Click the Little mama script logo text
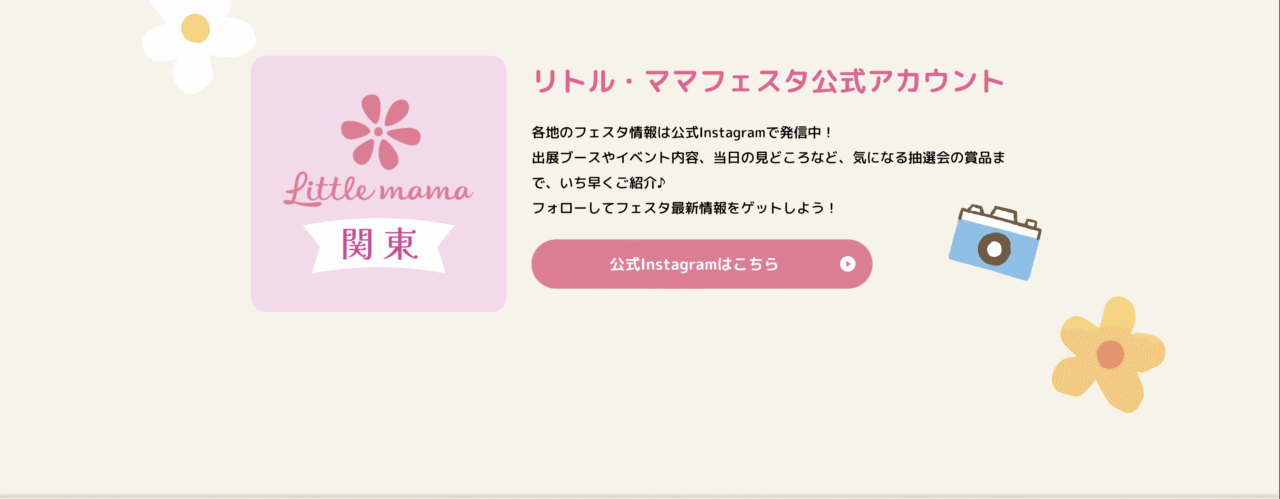Viewport: 1280px width, 499px height. click(x=379, y=189)
